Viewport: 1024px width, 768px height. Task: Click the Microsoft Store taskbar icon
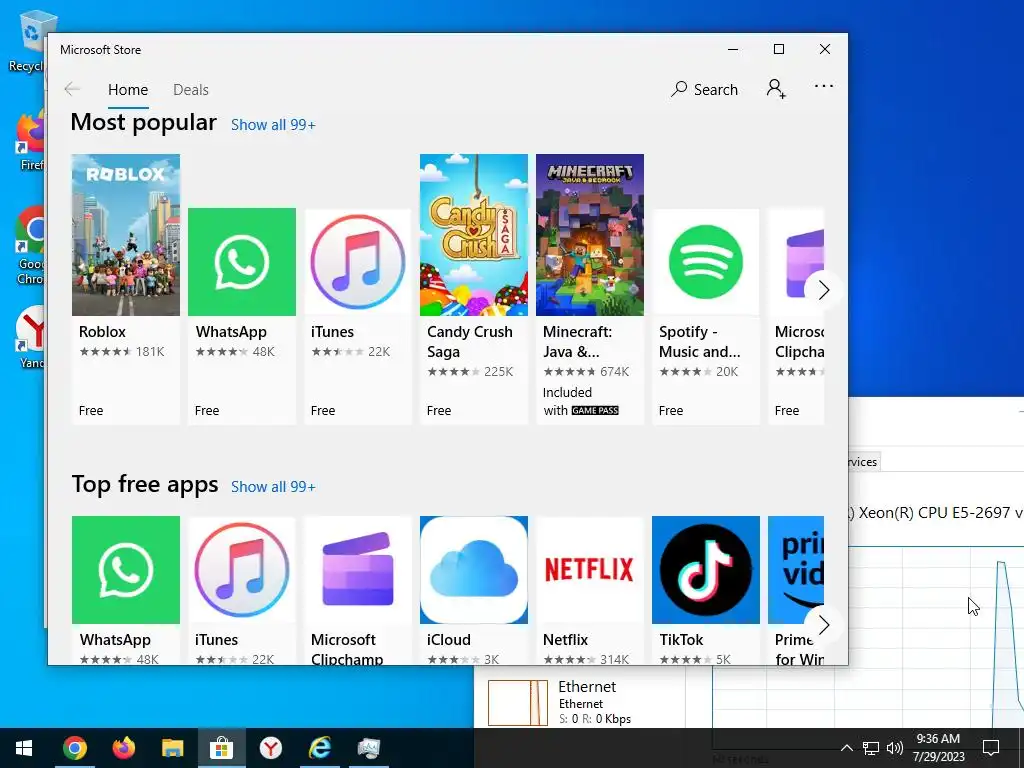222,748
